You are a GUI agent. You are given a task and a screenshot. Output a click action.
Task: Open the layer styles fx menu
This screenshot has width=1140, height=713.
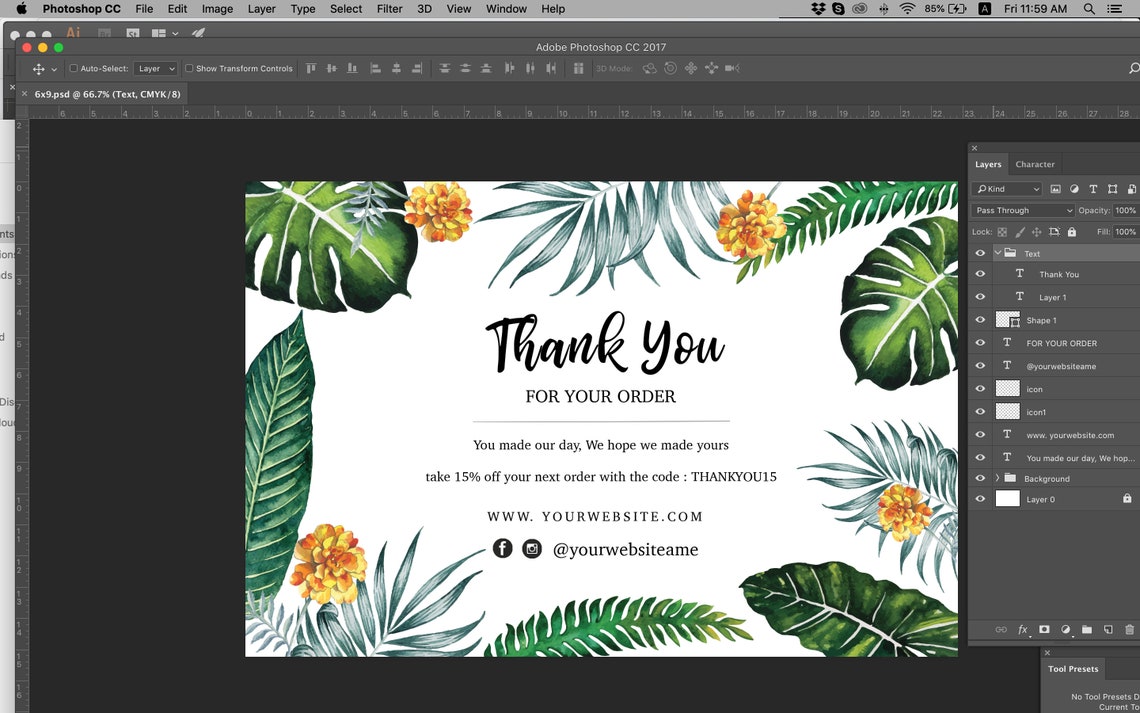[x=1022, y=630]
